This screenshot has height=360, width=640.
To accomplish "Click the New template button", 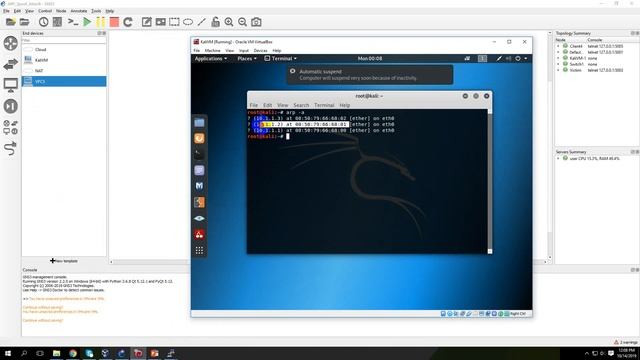I will pyautogui.click(x=64, y=261).
